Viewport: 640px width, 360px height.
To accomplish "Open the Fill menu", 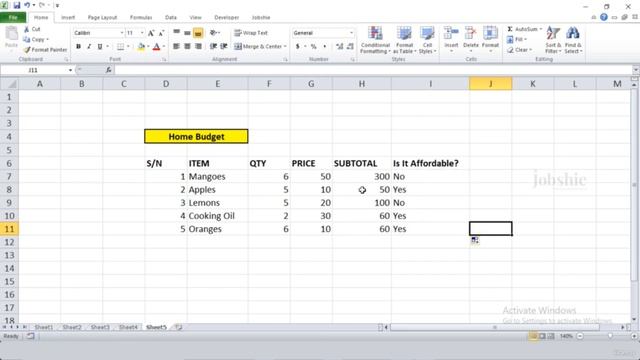I will pyautogui.click(x=517, y=39).
